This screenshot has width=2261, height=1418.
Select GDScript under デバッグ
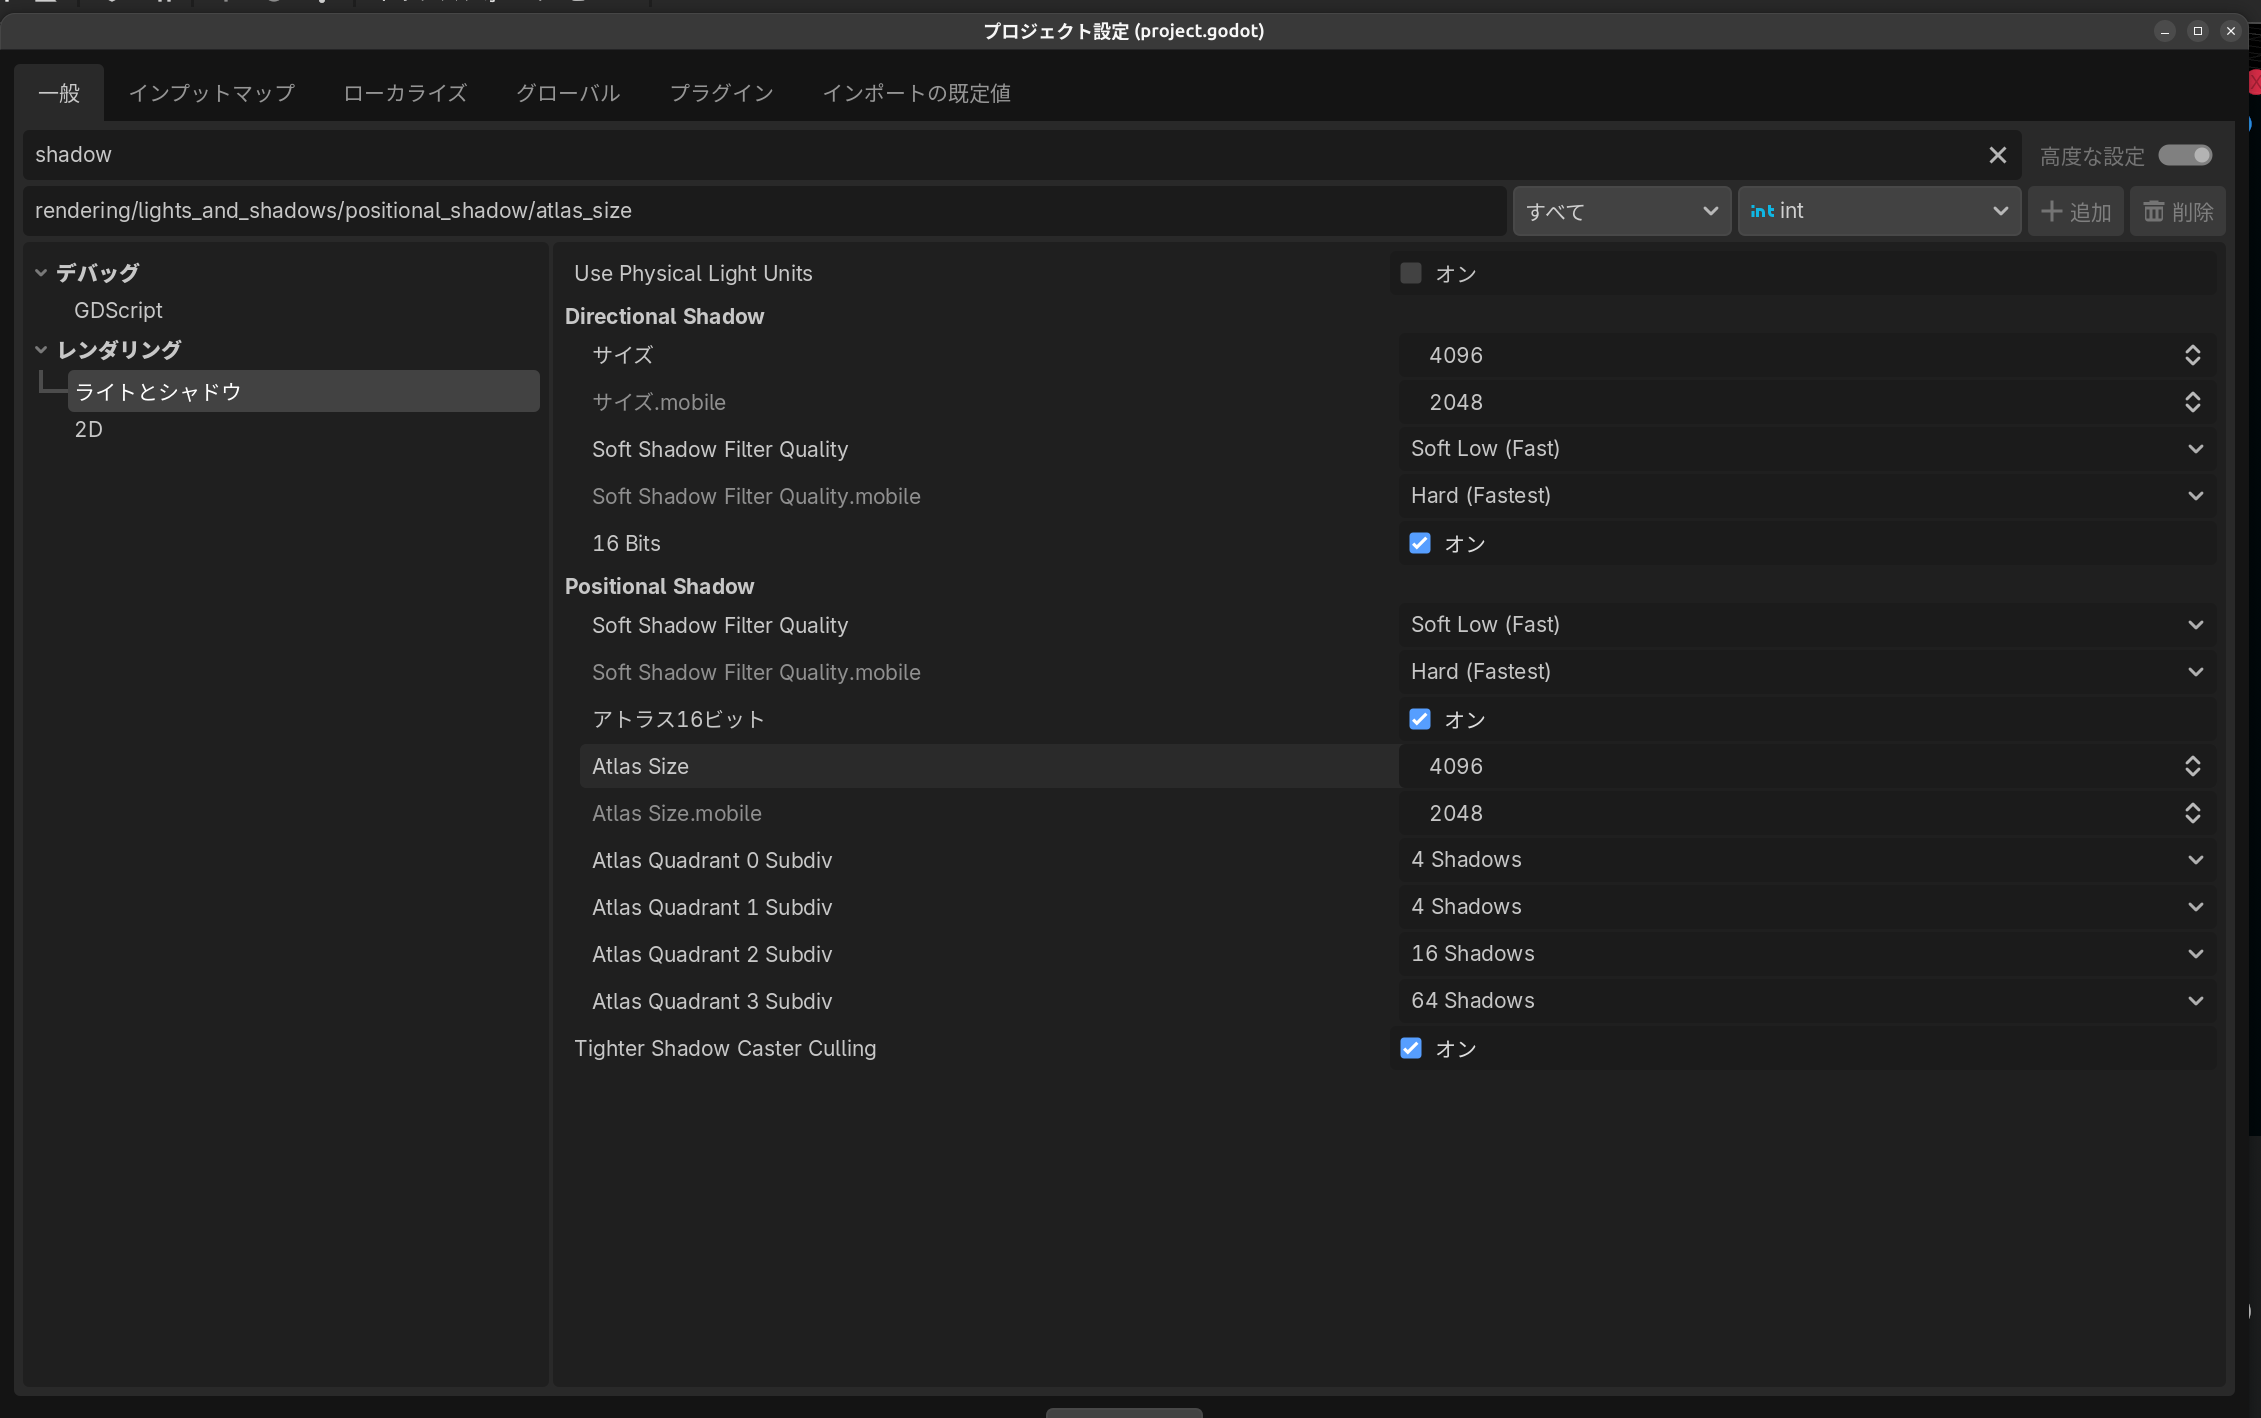click(x=118, y=310)
